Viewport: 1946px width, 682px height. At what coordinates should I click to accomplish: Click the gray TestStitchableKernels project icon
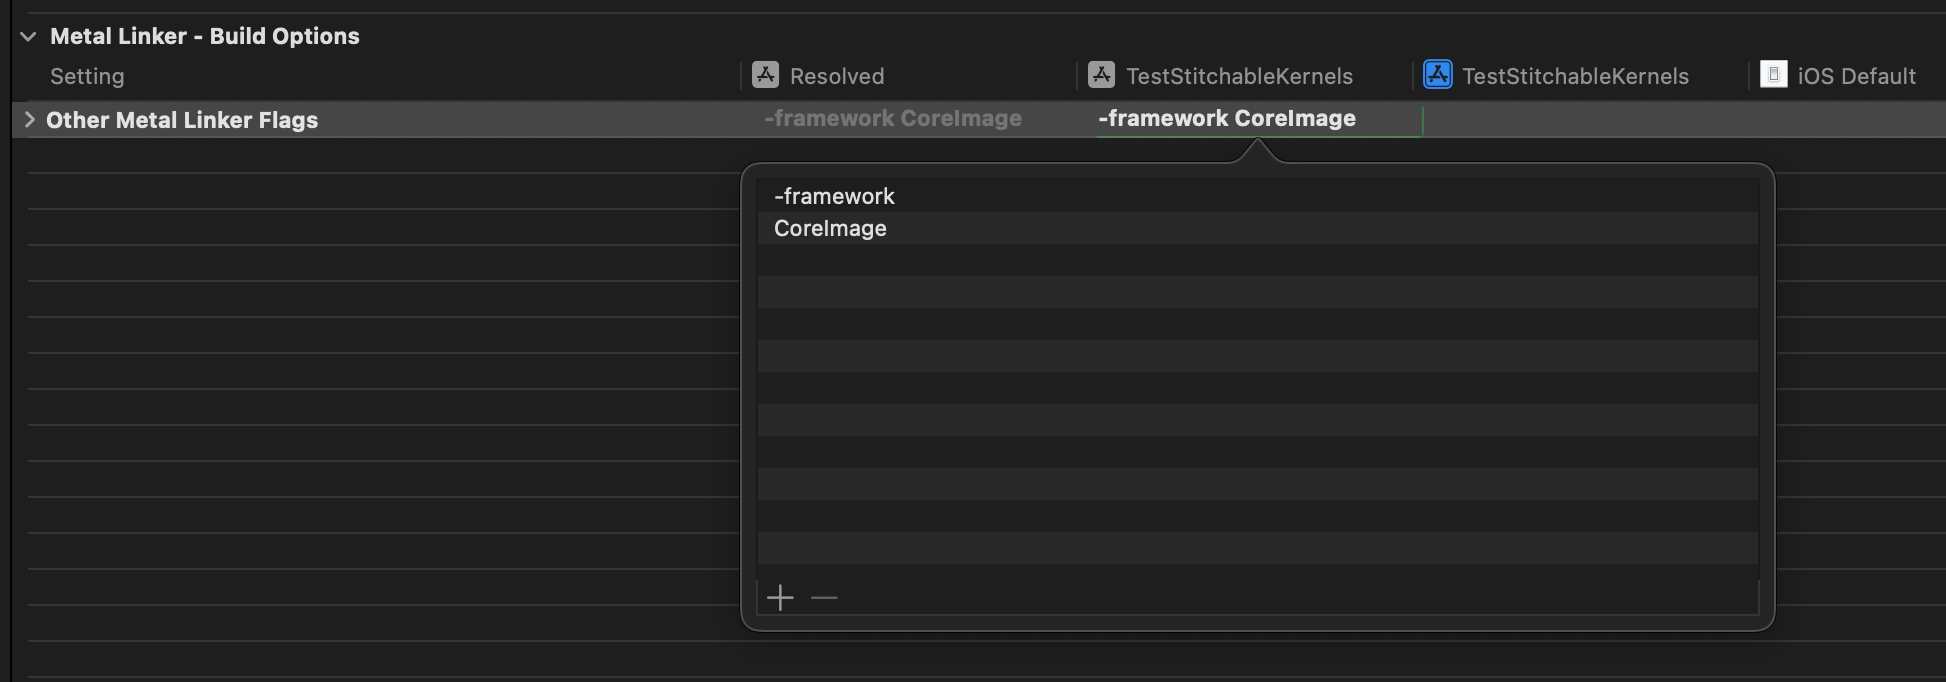(1101, 75)
